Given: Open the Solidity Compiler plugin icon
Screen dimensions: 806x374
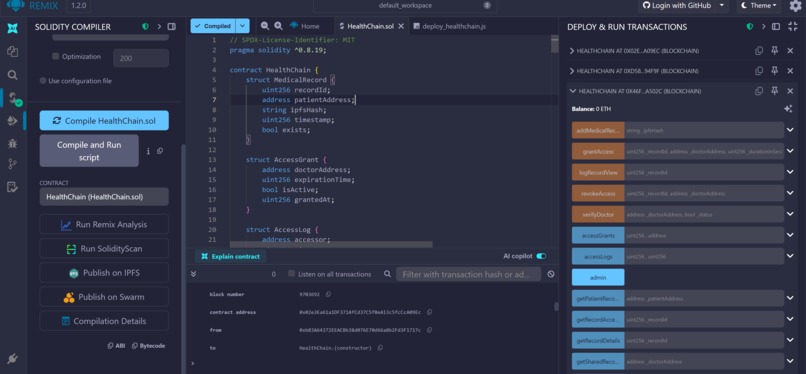Looking at the screenshot, I should coord(14,98).
